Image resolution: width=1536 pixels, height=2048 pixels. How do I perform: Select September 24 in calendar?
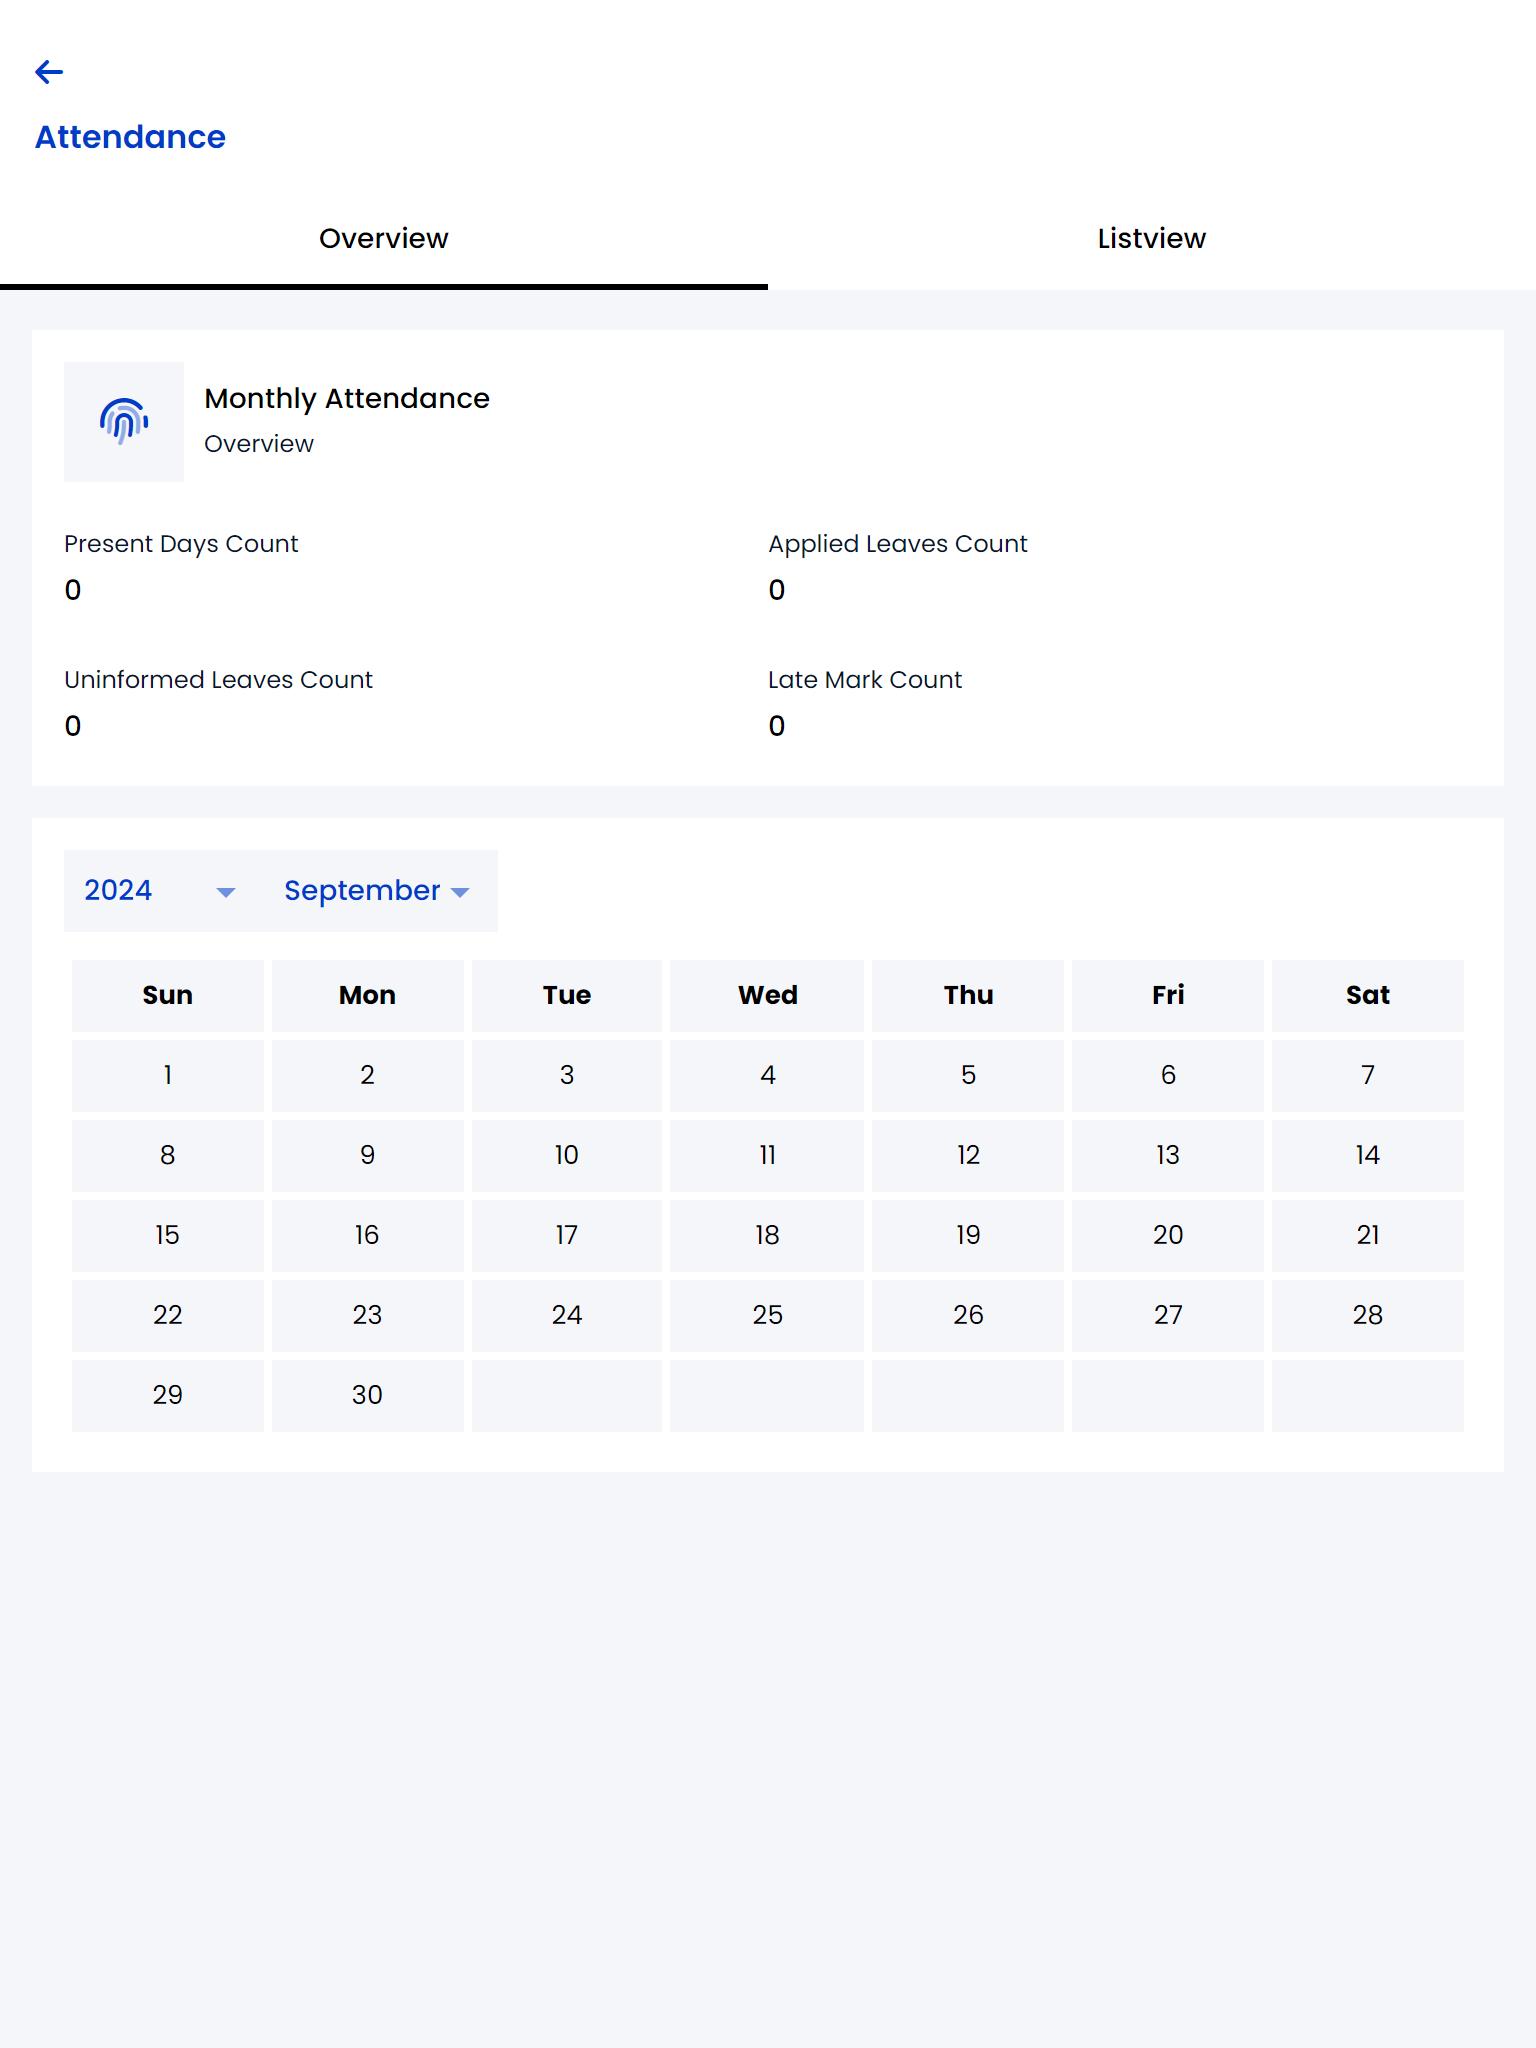[567, 1316]
